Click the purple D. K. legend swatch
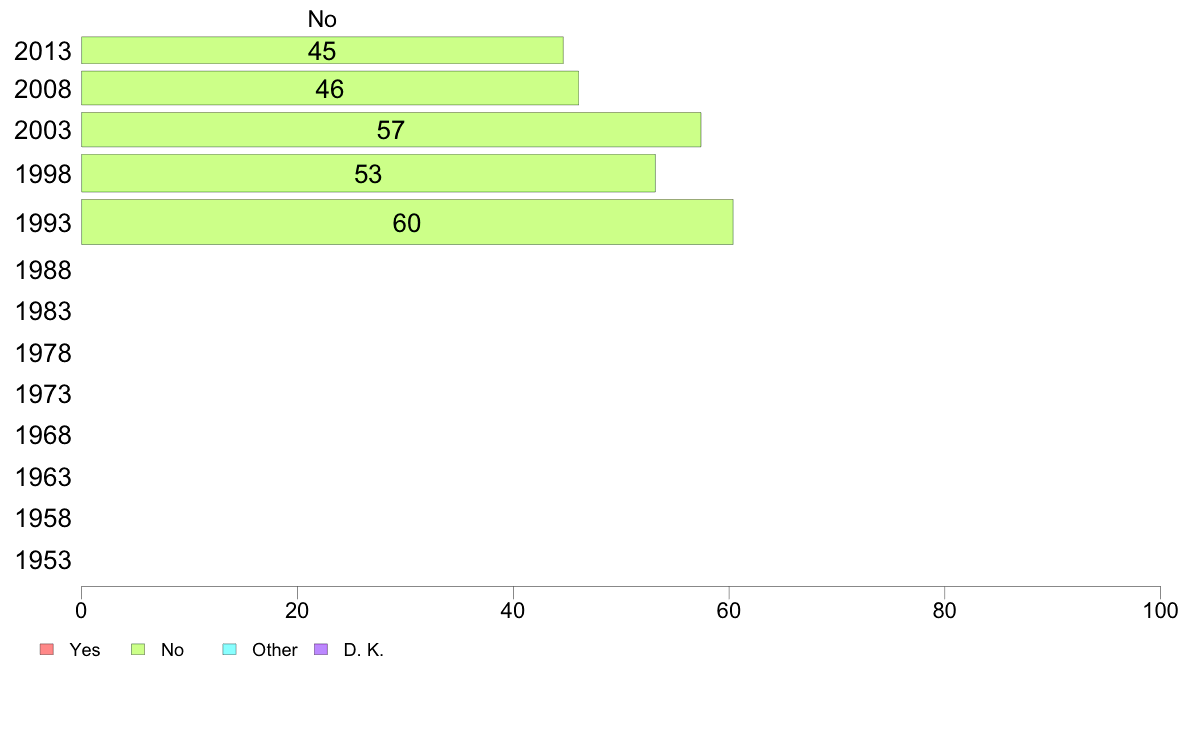The image size is (1188, 736). pos(321,650)
